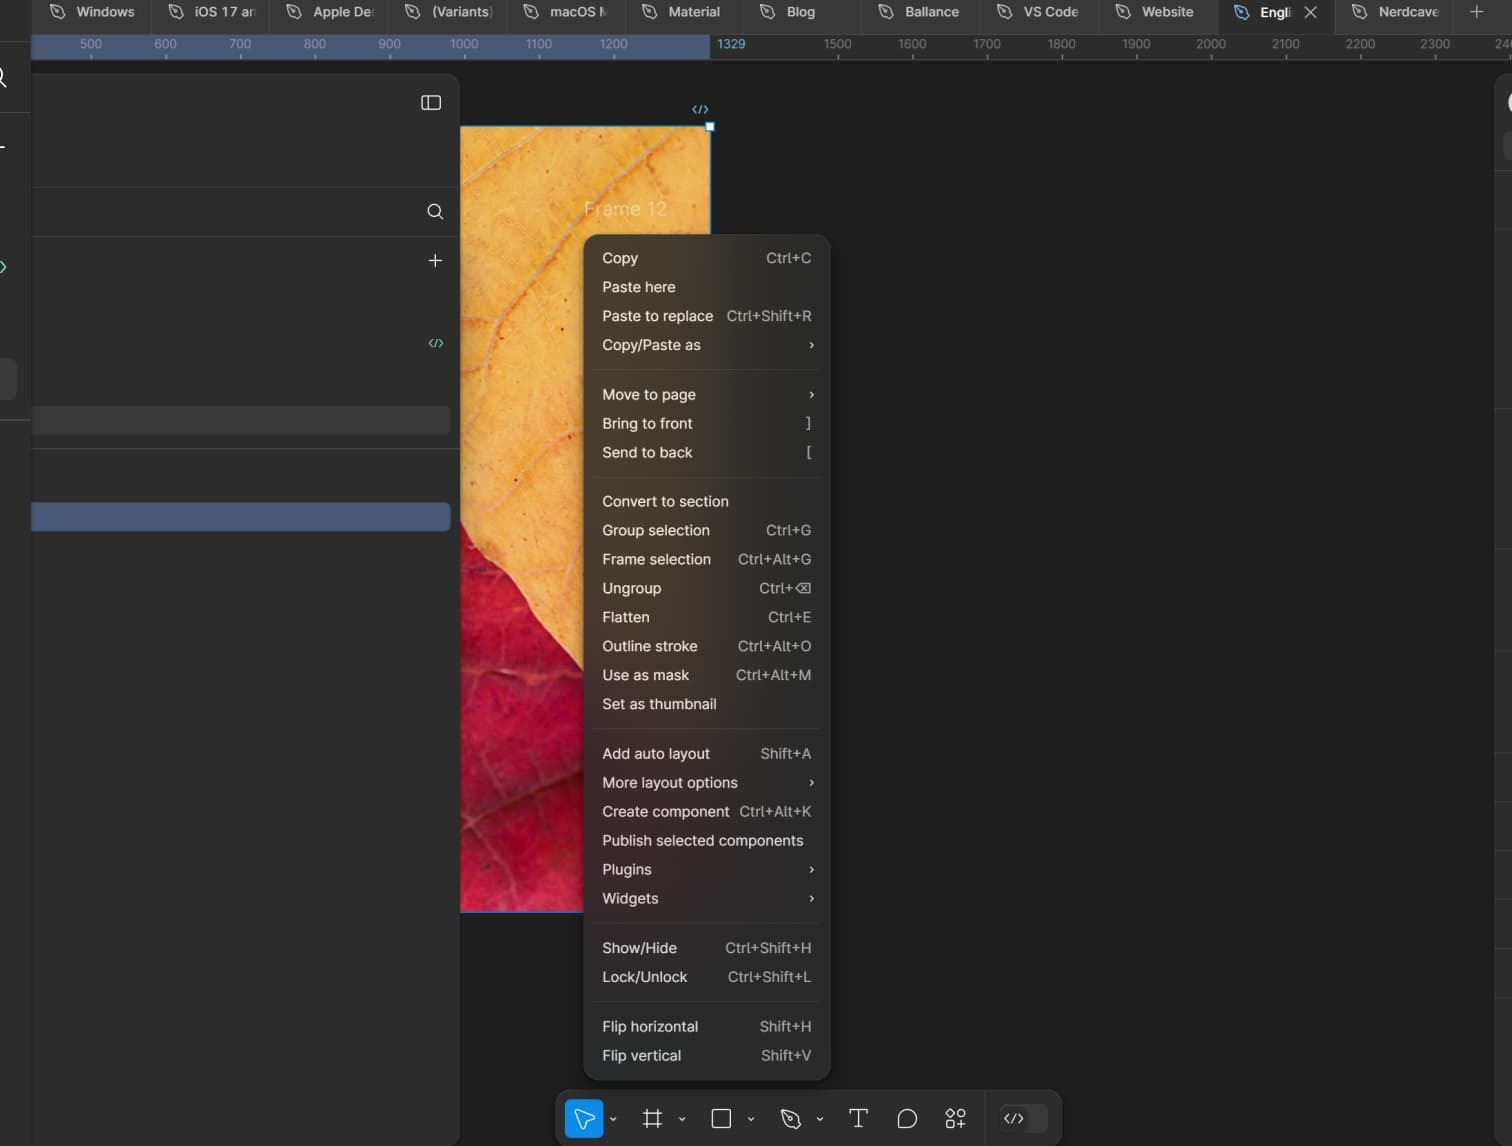Switch to the Apple De tab
The width and height of the screenshot is (1512, 1146).
[x=329, y=12]
